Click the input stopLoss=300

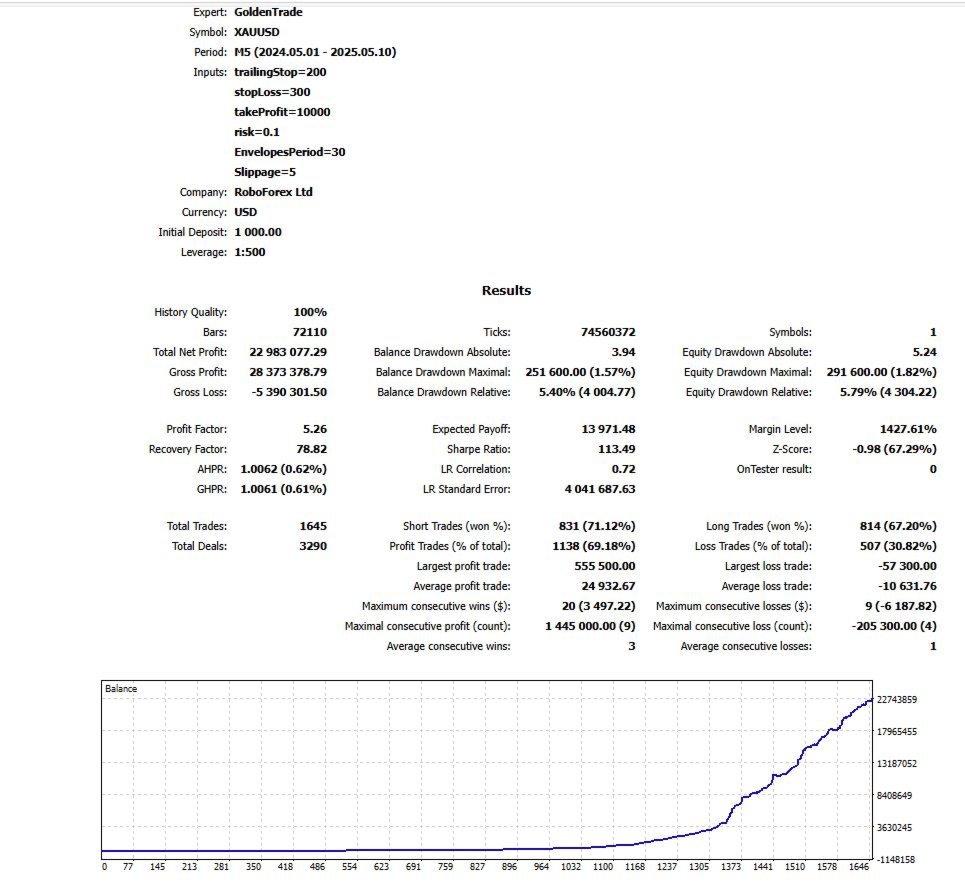tap(272, 92)
